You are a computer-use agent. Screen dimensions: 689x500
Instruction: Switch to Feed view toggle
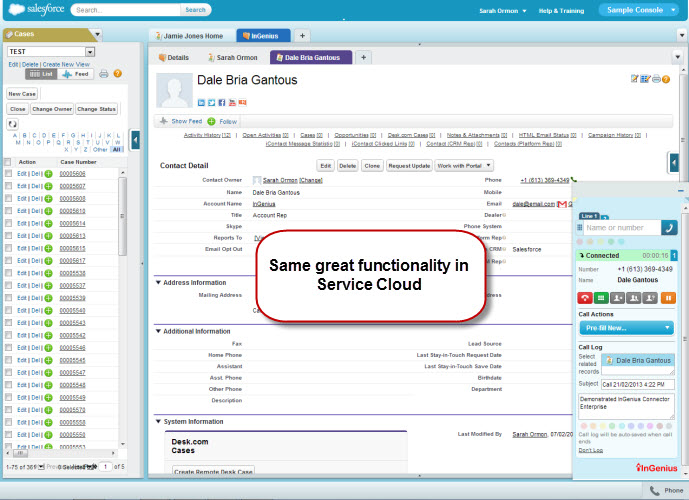tap(76, 74)
